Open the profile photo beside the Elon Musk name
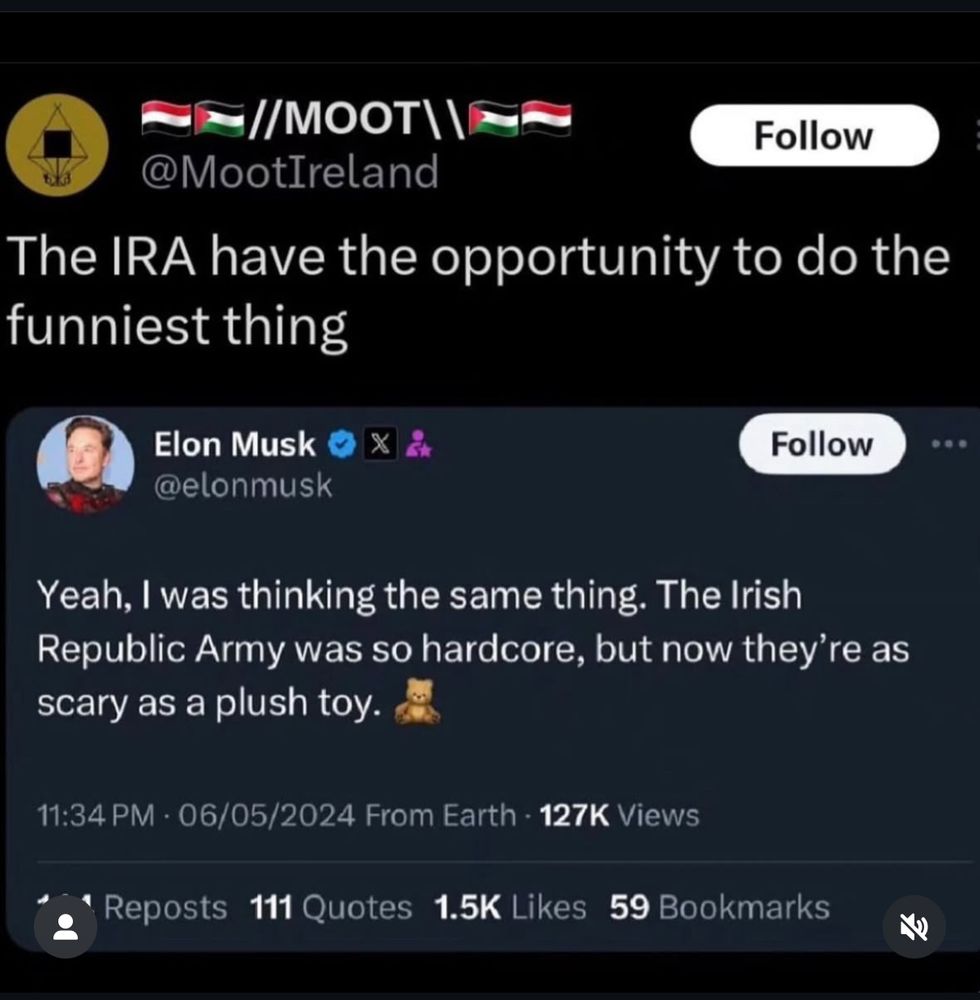The height and width of the screenshot is (1000, 980). [x=85, y=465]
